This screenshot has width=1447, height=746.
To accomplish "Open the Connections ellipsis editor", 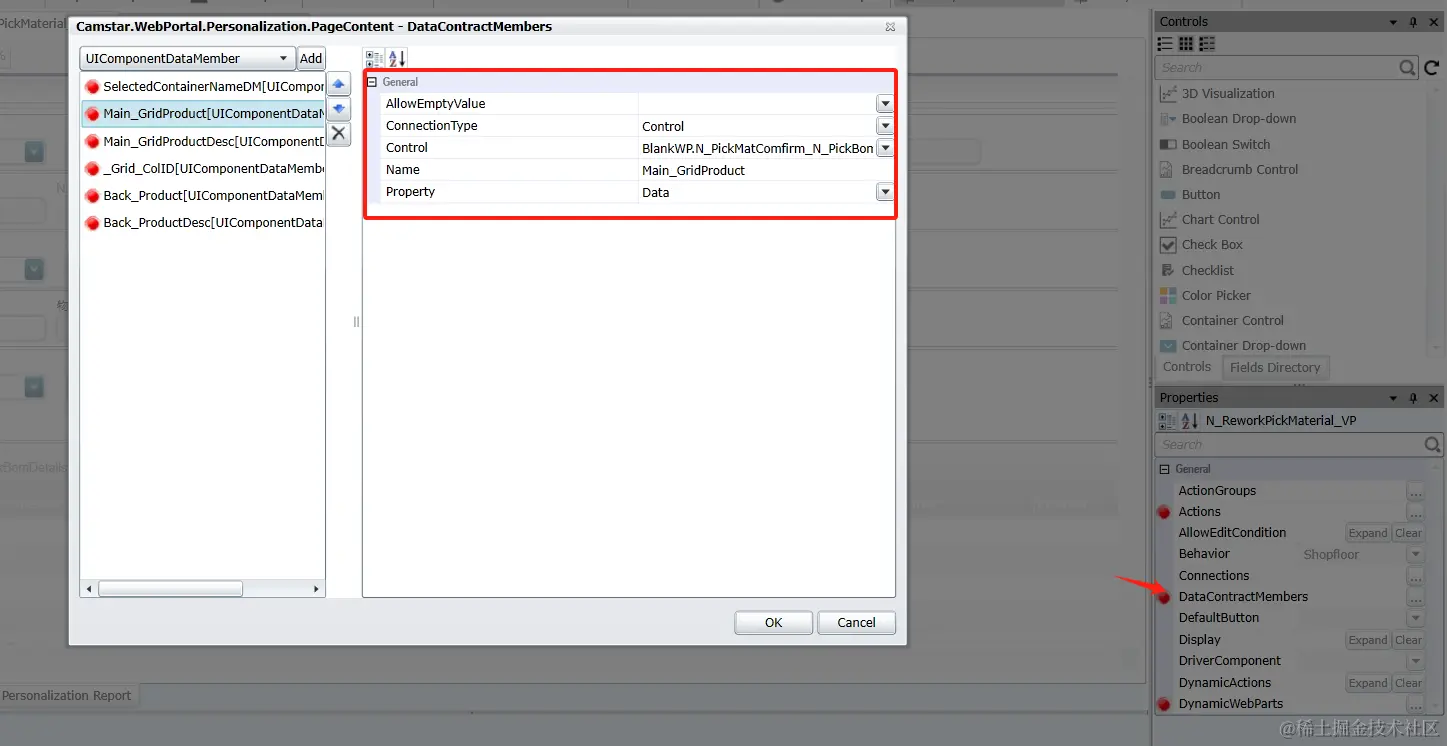I will (1415, 576).
